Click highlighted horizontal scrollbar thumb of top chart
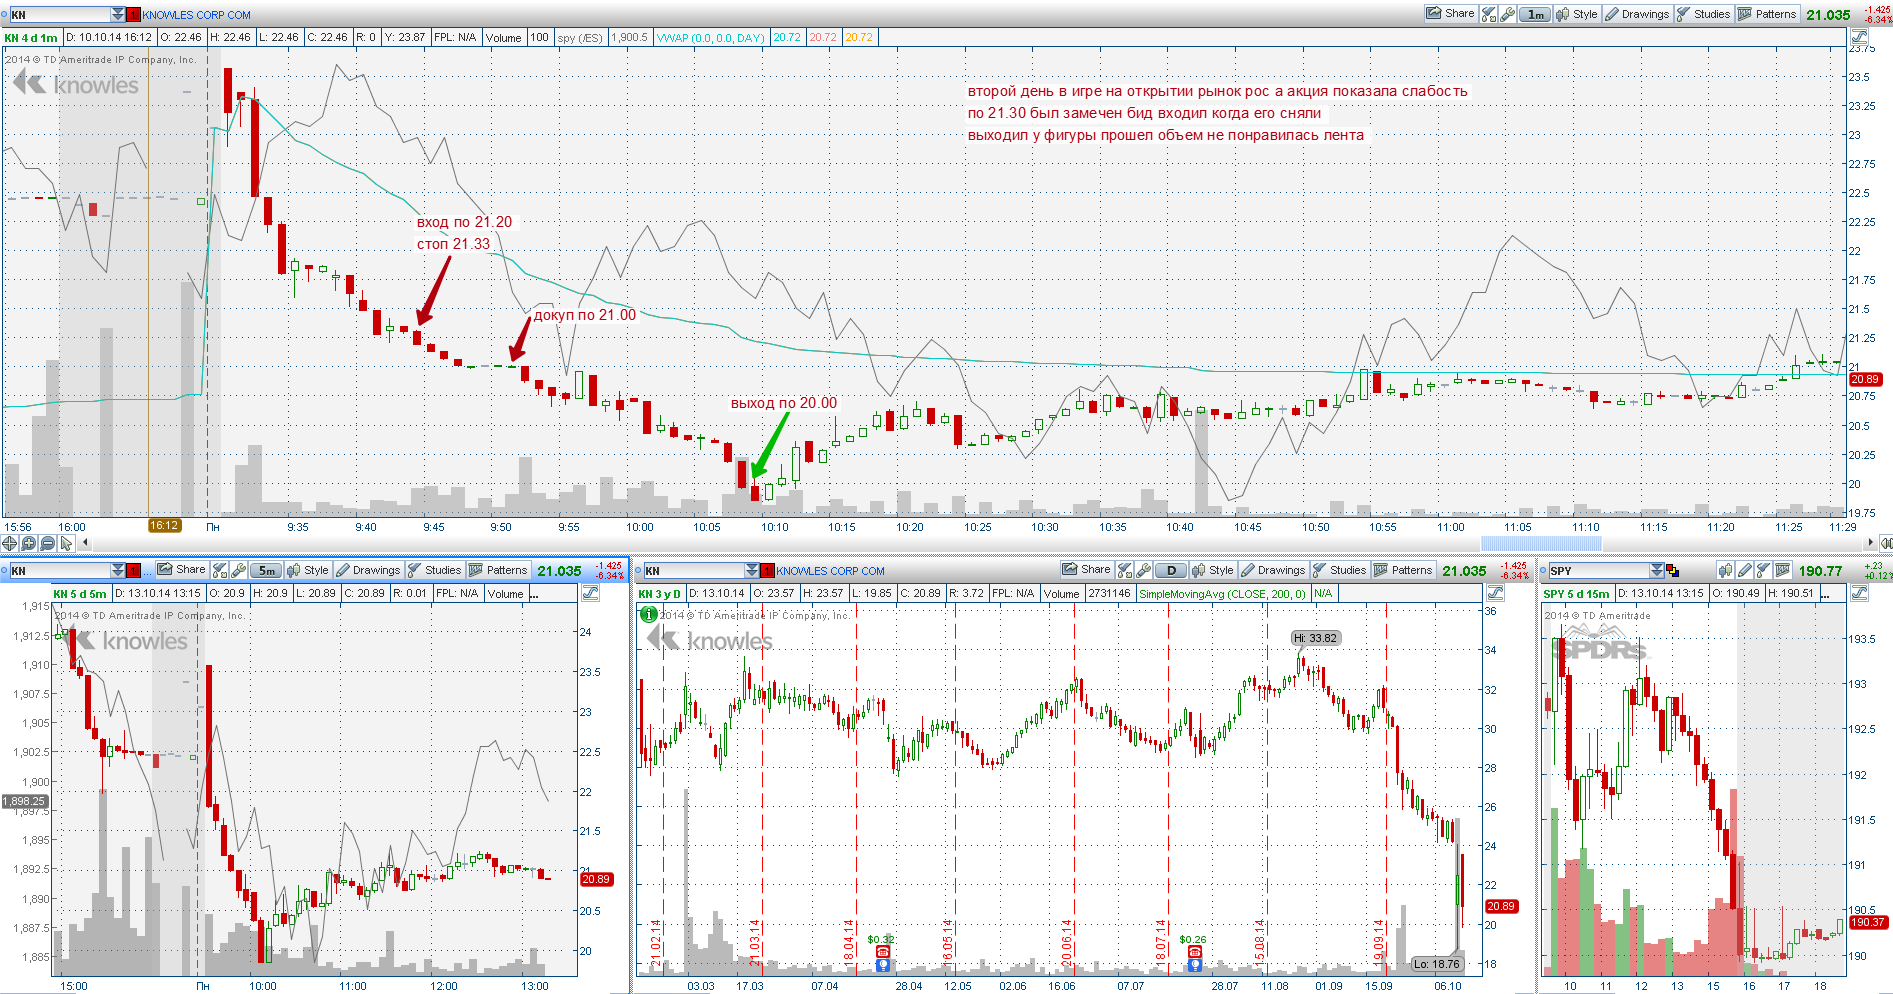This screenshot has height=994, width=1893. 1540,543
